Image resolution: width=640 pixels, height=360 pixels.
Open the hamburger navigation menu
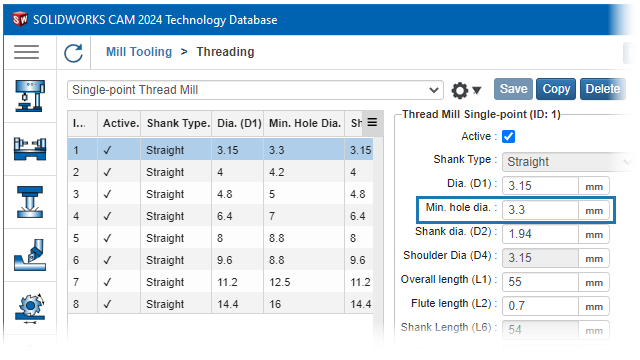tap(27, 52)
